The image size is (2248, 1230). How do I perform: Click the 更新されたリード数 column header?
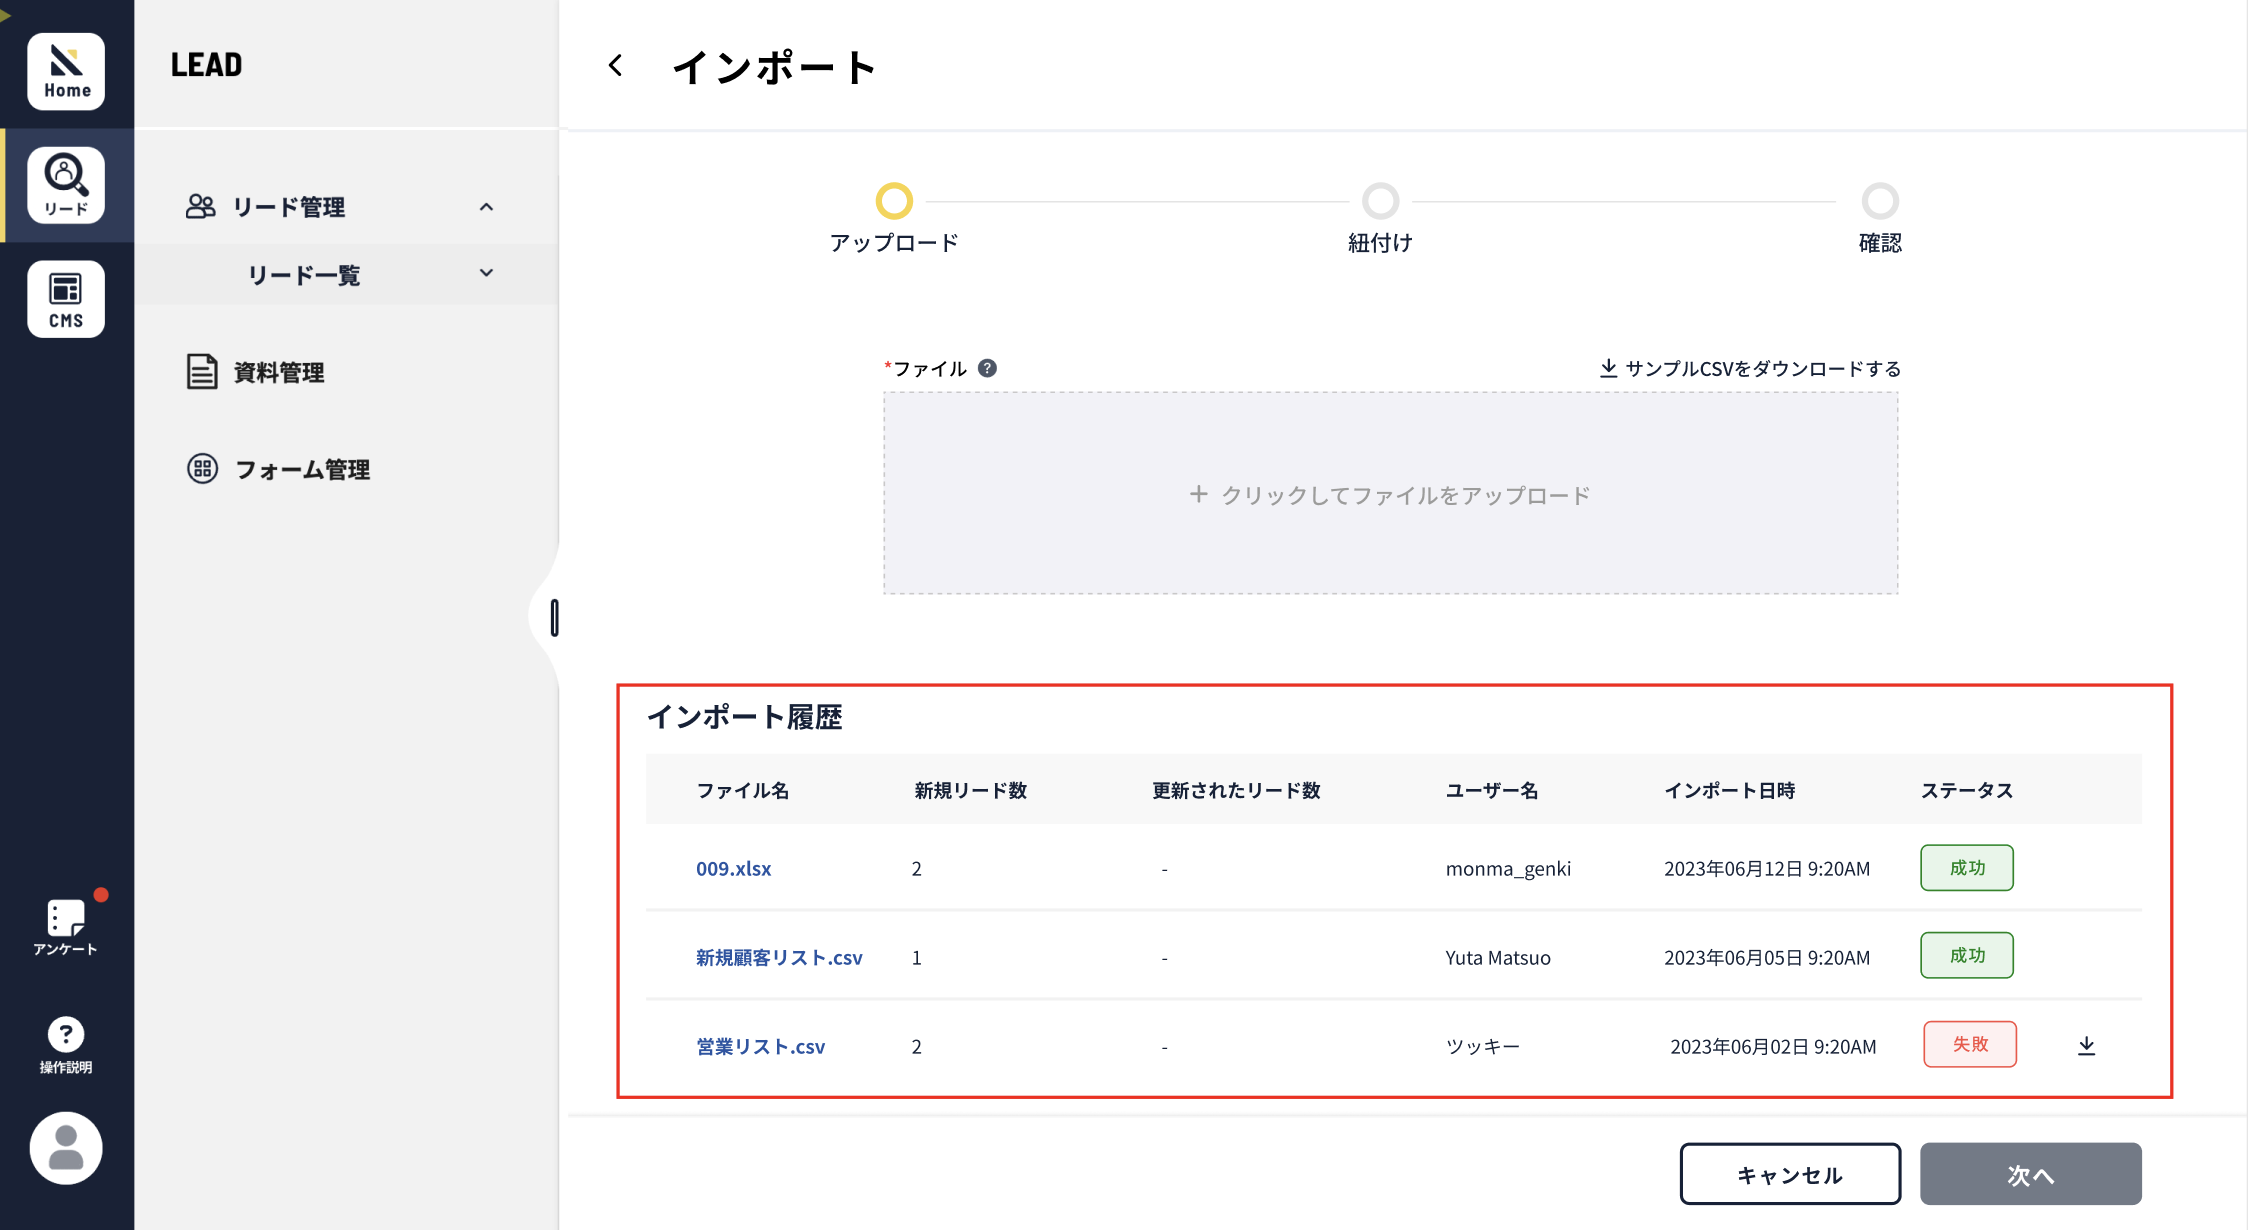coord(1236,790)
